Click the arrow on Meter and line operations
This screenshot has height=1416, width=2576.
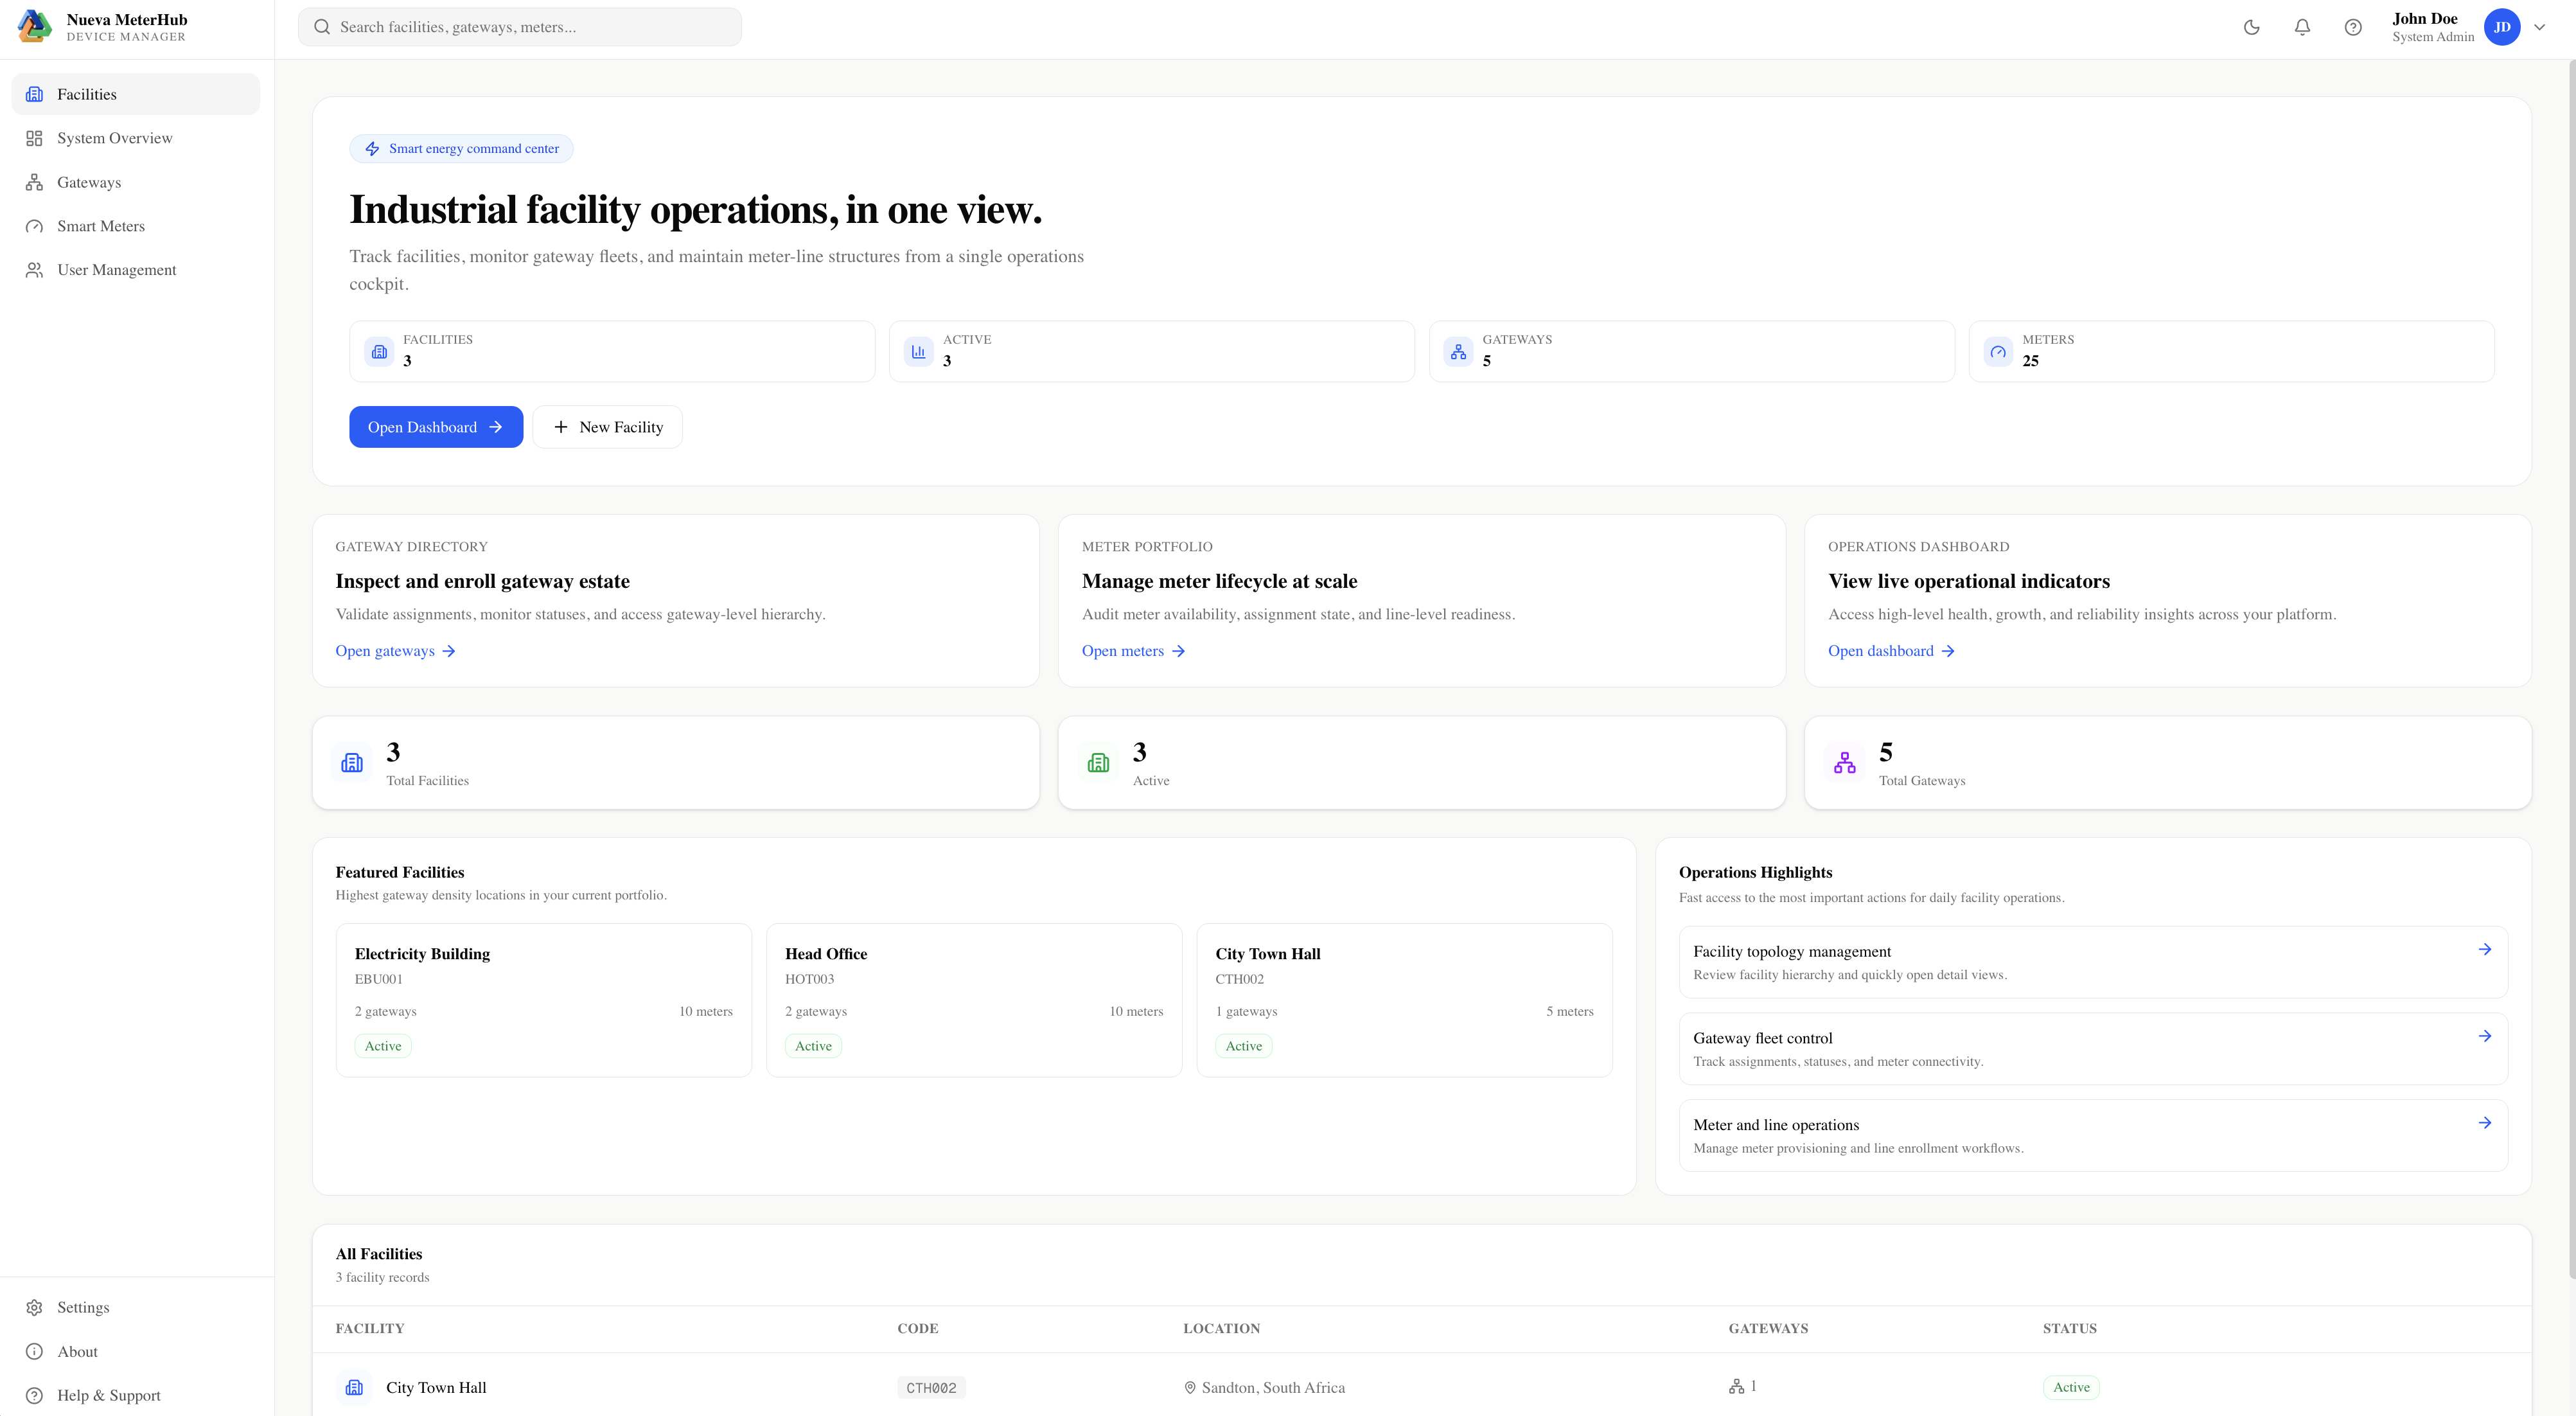coord(2485,1123)
